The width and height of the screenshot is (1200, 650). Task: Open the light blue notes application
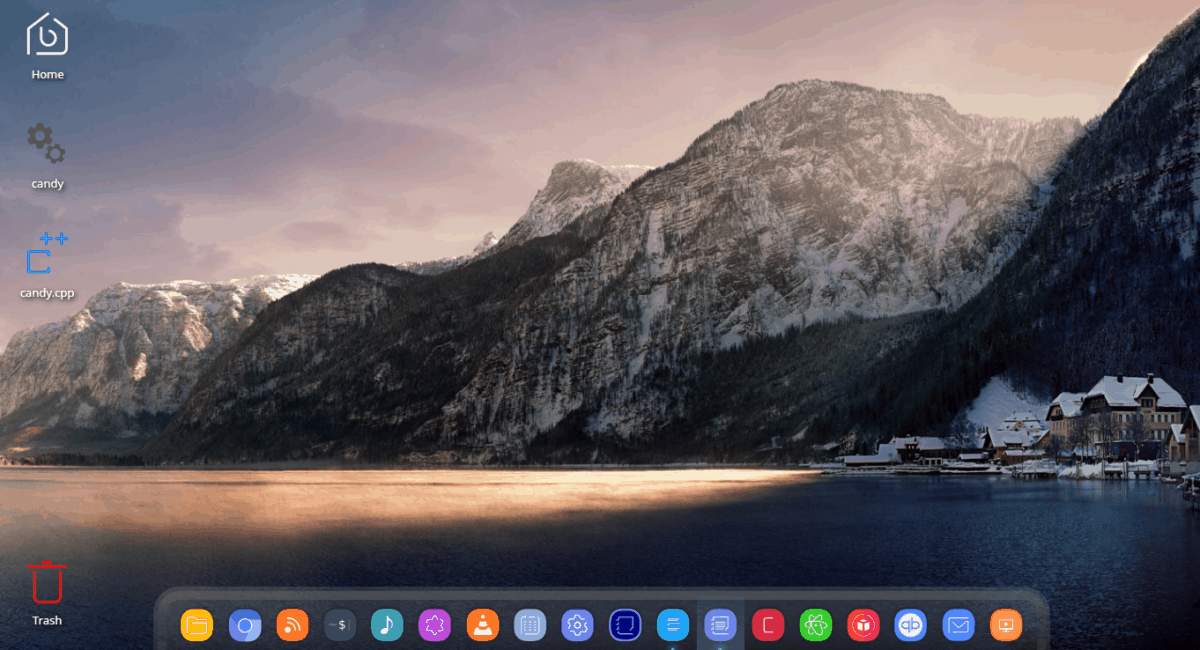(672, 624)
